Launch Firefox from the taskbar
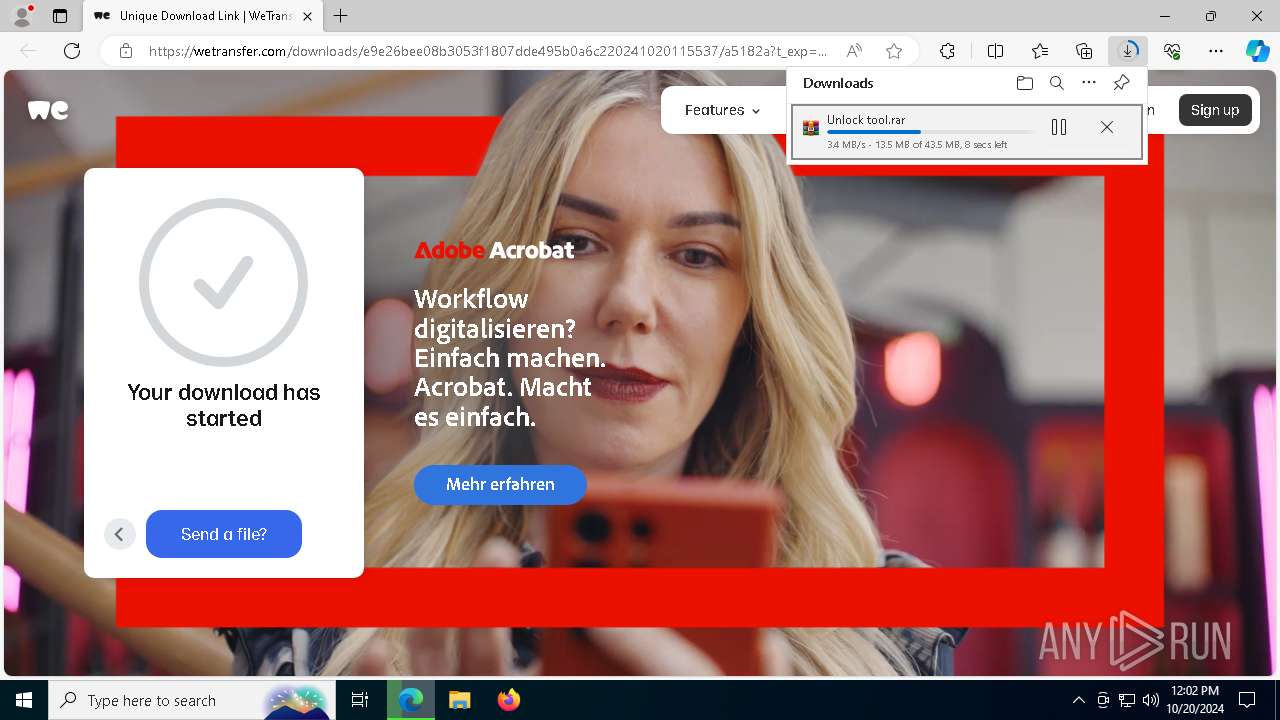 pos(508,700)
